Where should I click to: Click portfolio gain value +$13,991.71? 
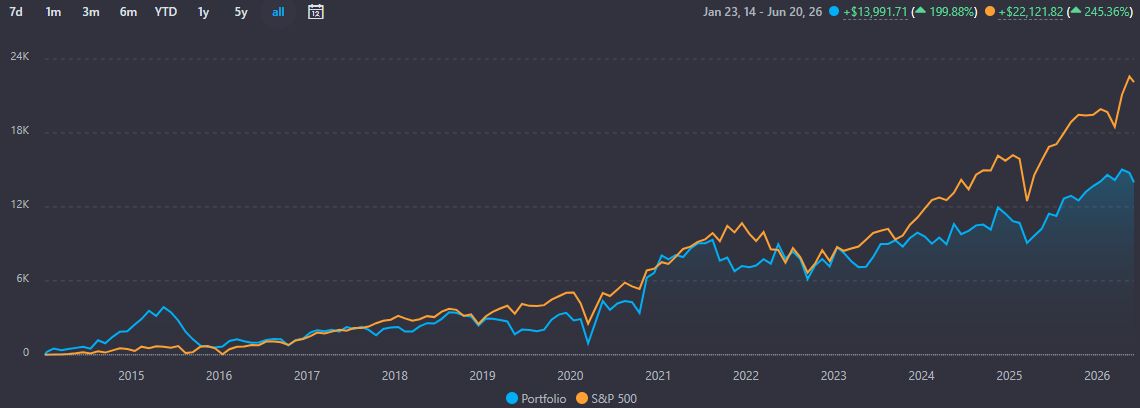point(875,12)
